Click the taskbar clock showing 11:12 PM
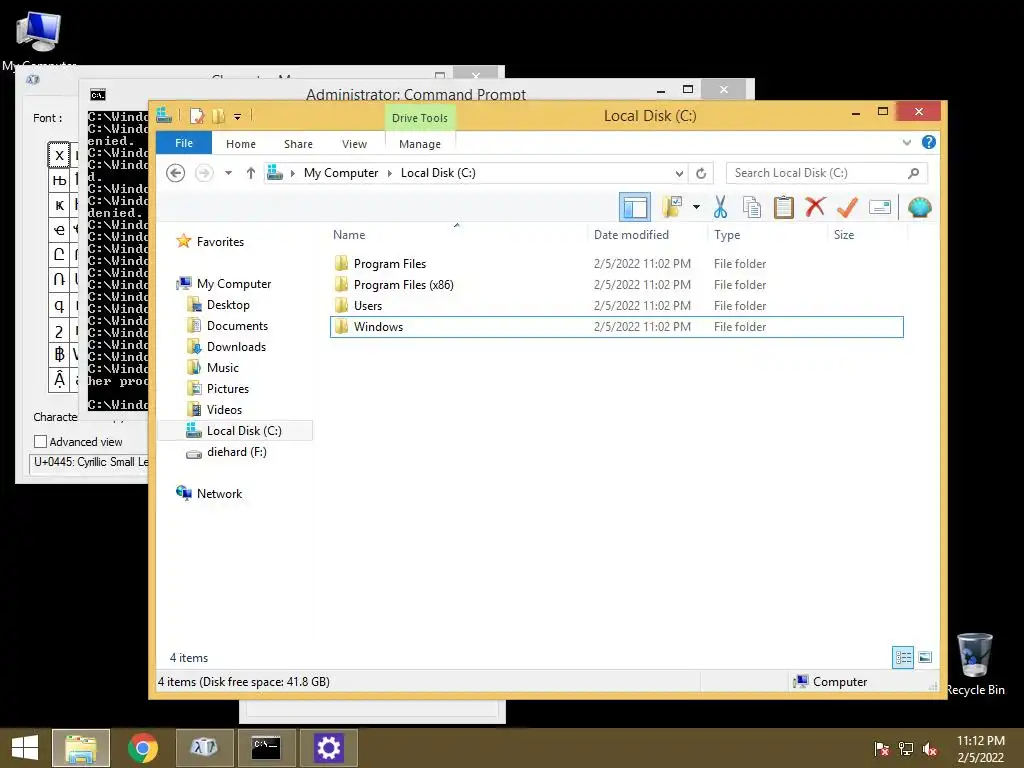This screenshot has width=1024, height=768. tap(980, 748)
